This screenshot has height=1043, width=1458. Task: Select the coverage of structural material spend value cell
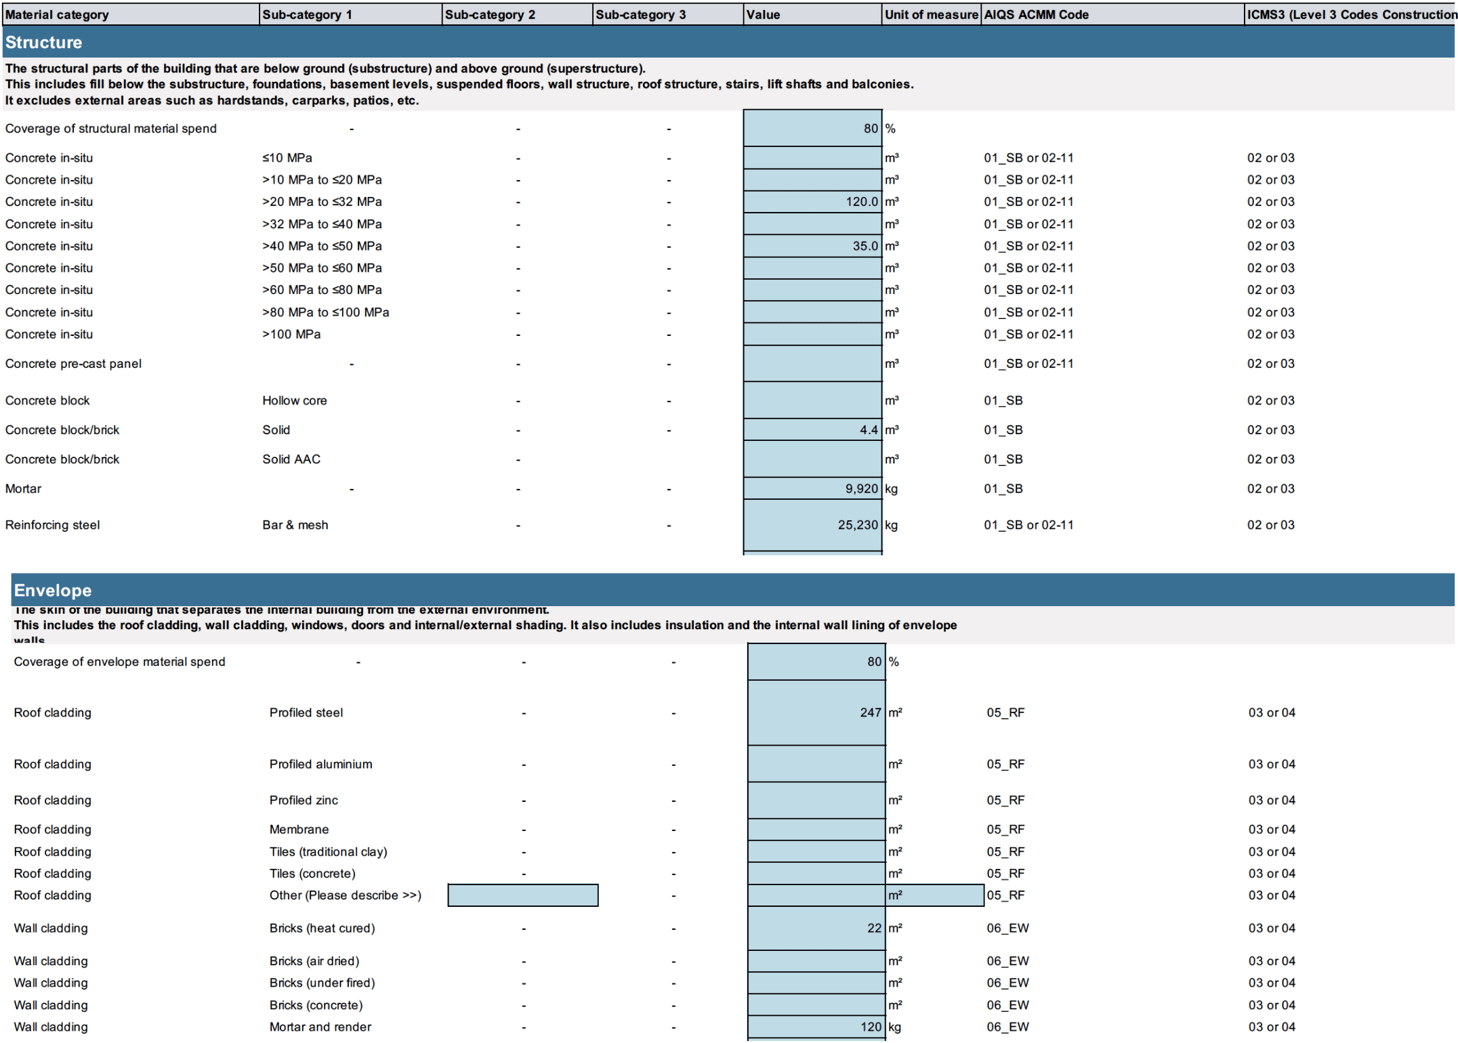[x=812, y=128]
